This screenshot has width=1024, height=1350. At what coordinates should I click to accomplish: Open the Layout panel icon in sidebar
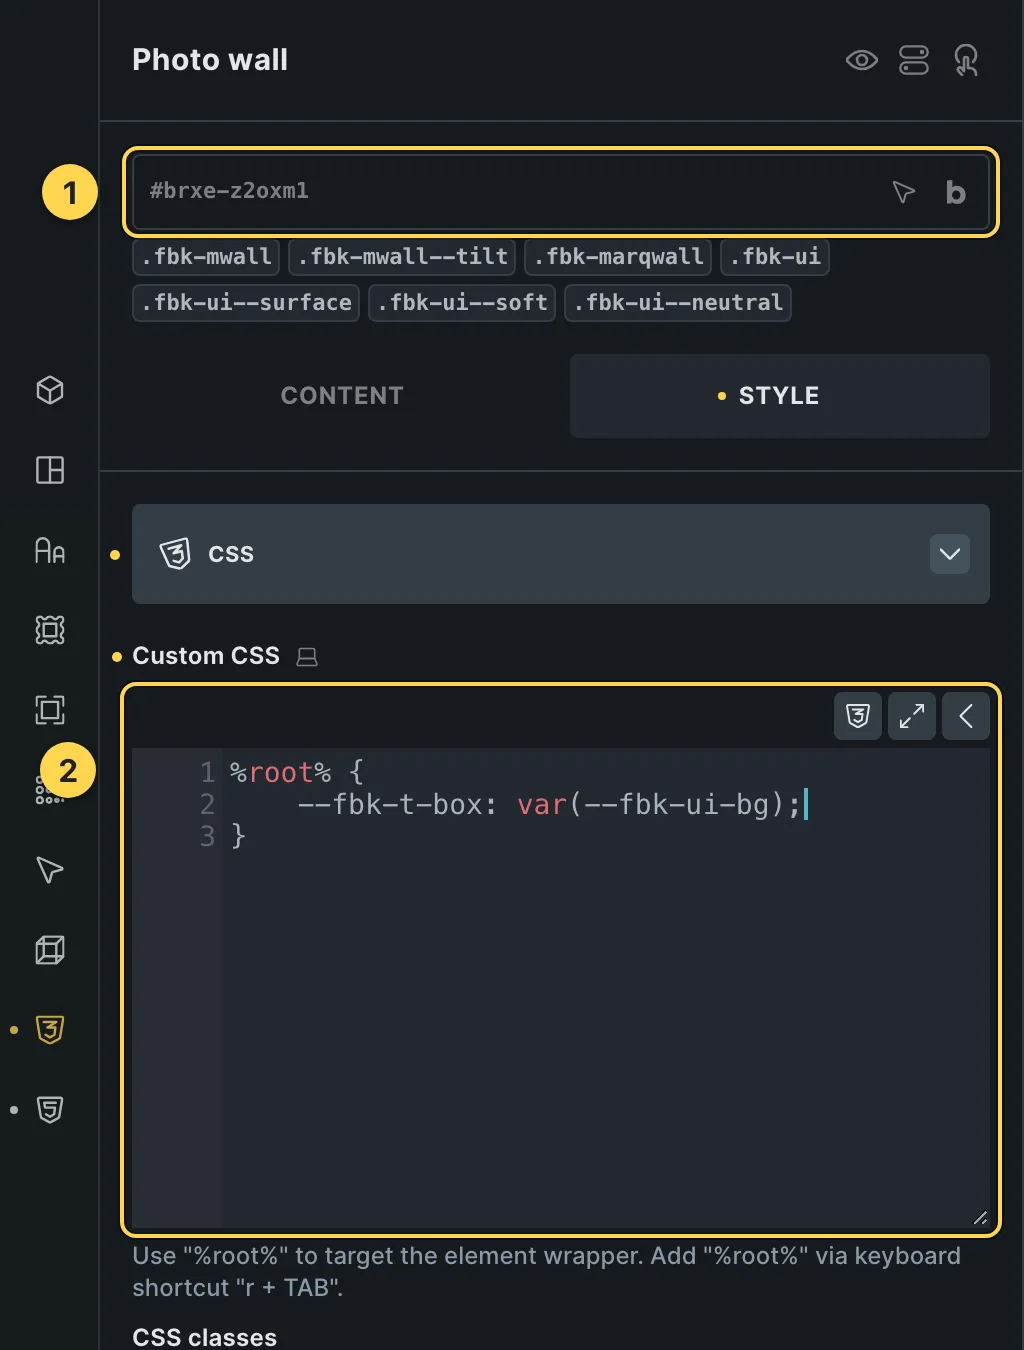(50, 470)
